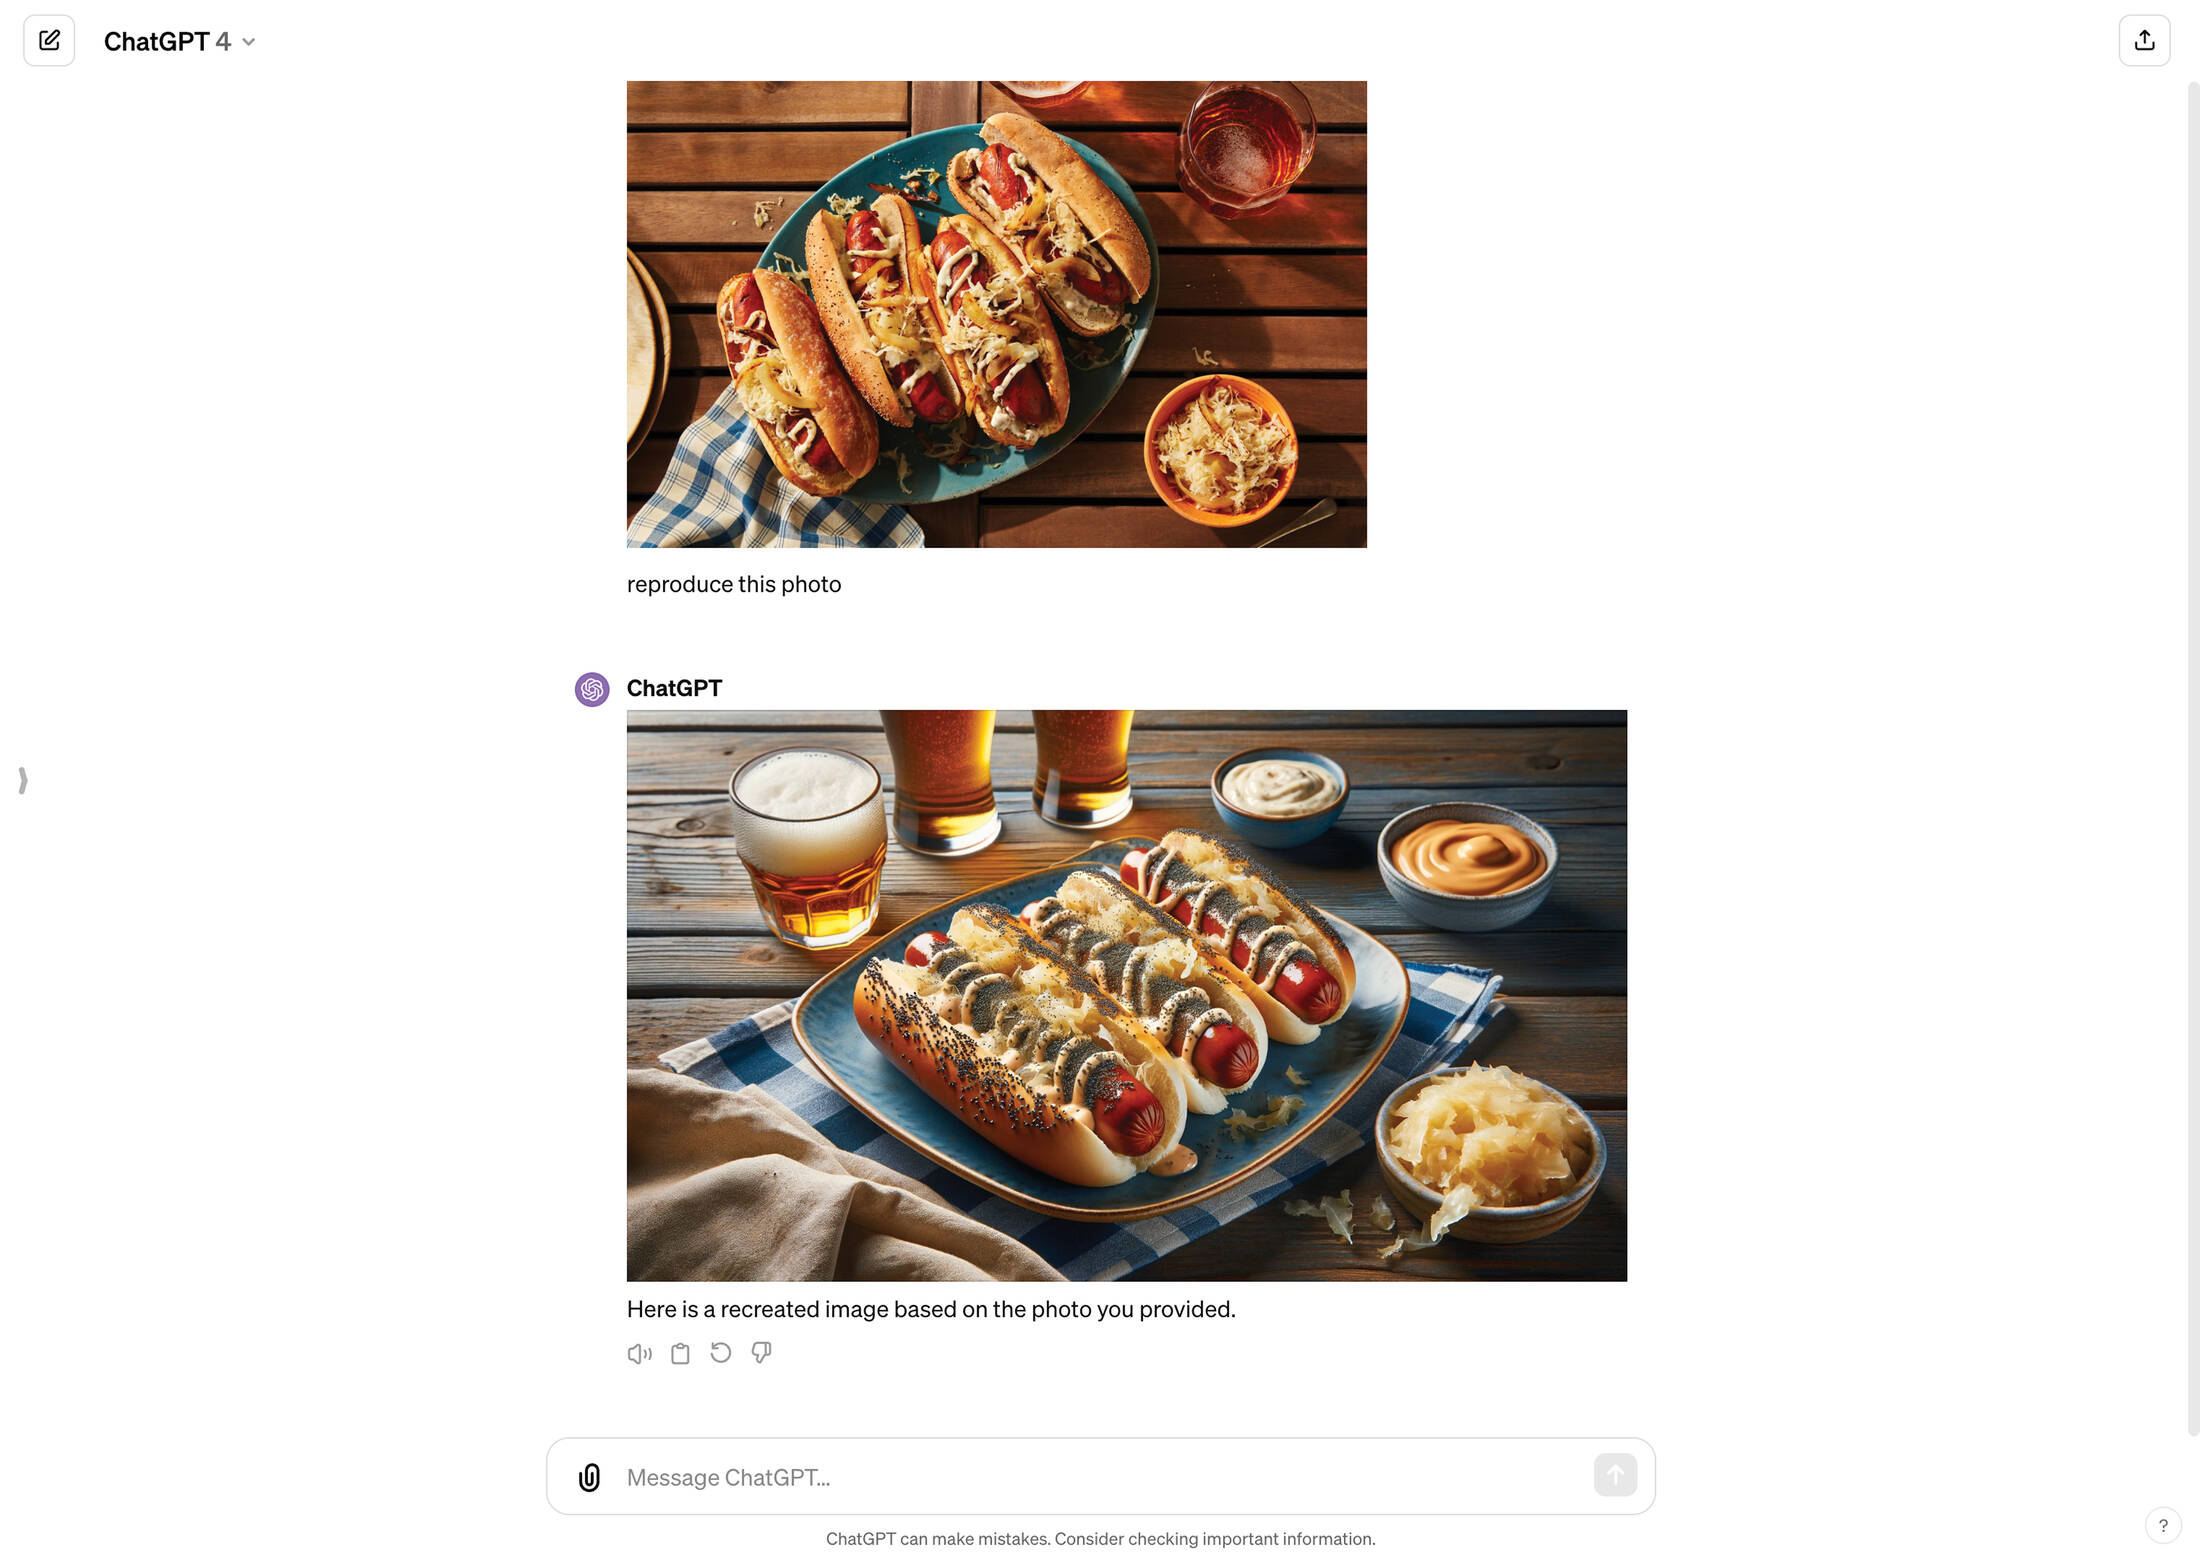Mark the response as bad with thumbs-down
This screenshot has width=2200, height=1560.
[761, 1353]
